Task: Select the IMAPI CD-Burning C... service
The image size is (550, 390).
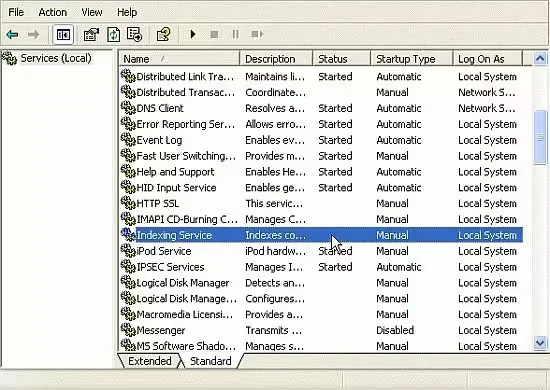Action: point(187,219)
